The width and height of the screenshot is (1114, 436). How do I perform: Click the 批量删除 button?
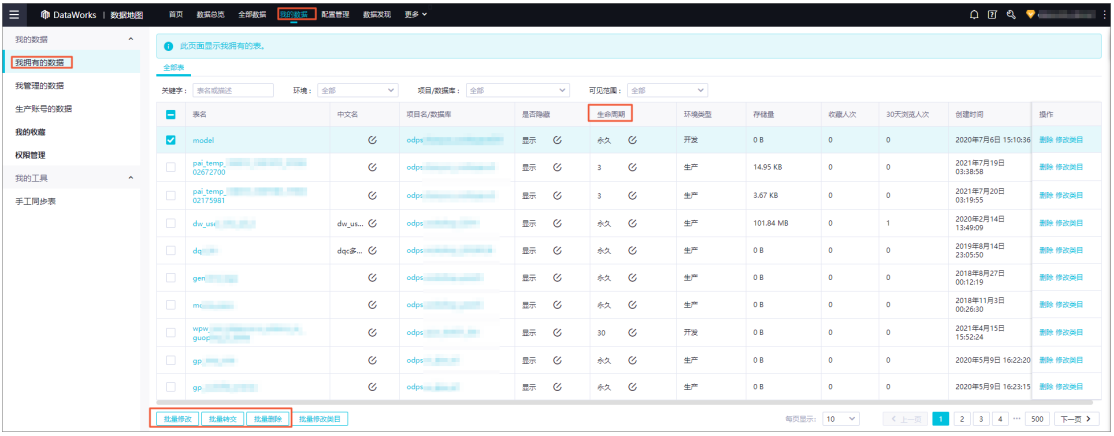coord(268,419)
